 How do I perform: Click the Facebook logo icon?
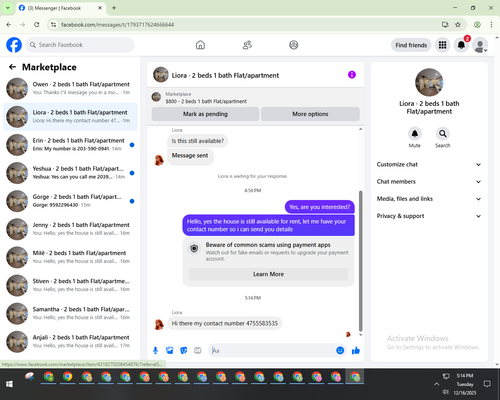pyautogui.click(x=14, y=45)
